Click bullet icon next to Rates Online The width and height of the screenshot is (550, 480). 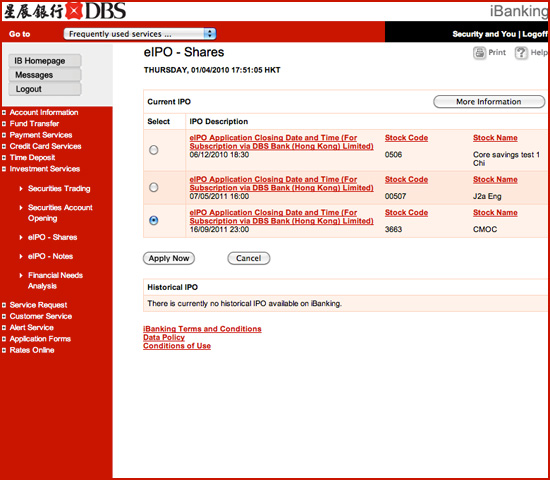4,350
